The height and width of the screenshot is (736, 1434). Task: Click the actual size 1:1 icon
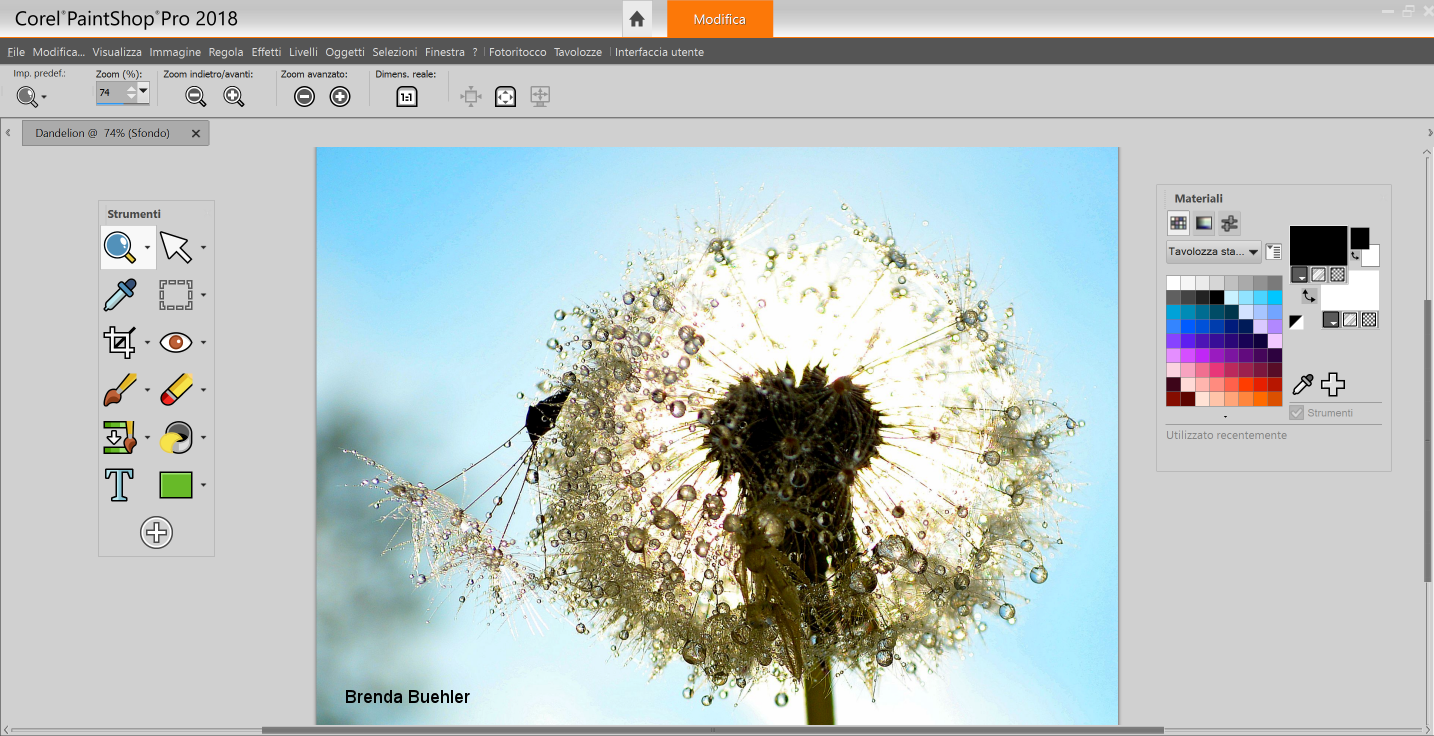406,97
